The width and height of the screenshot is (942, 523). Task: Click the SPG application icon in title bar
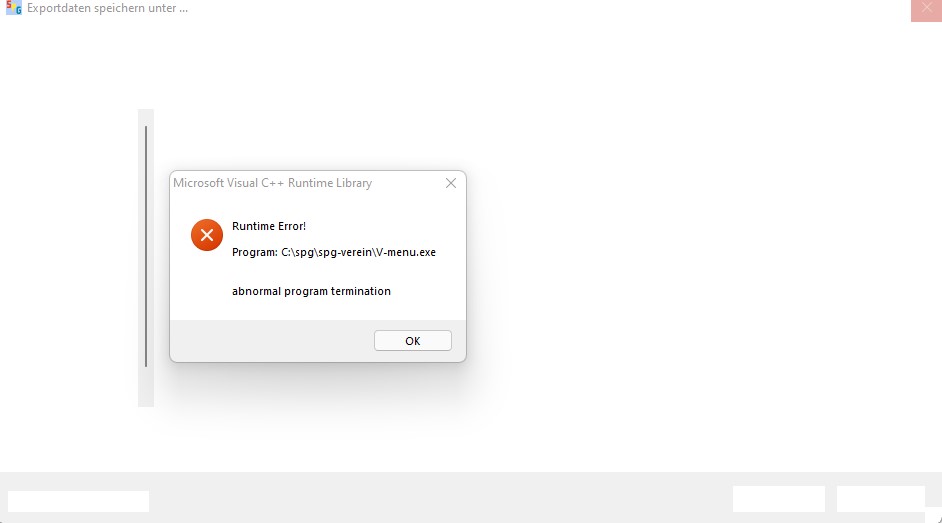point(13,8)
